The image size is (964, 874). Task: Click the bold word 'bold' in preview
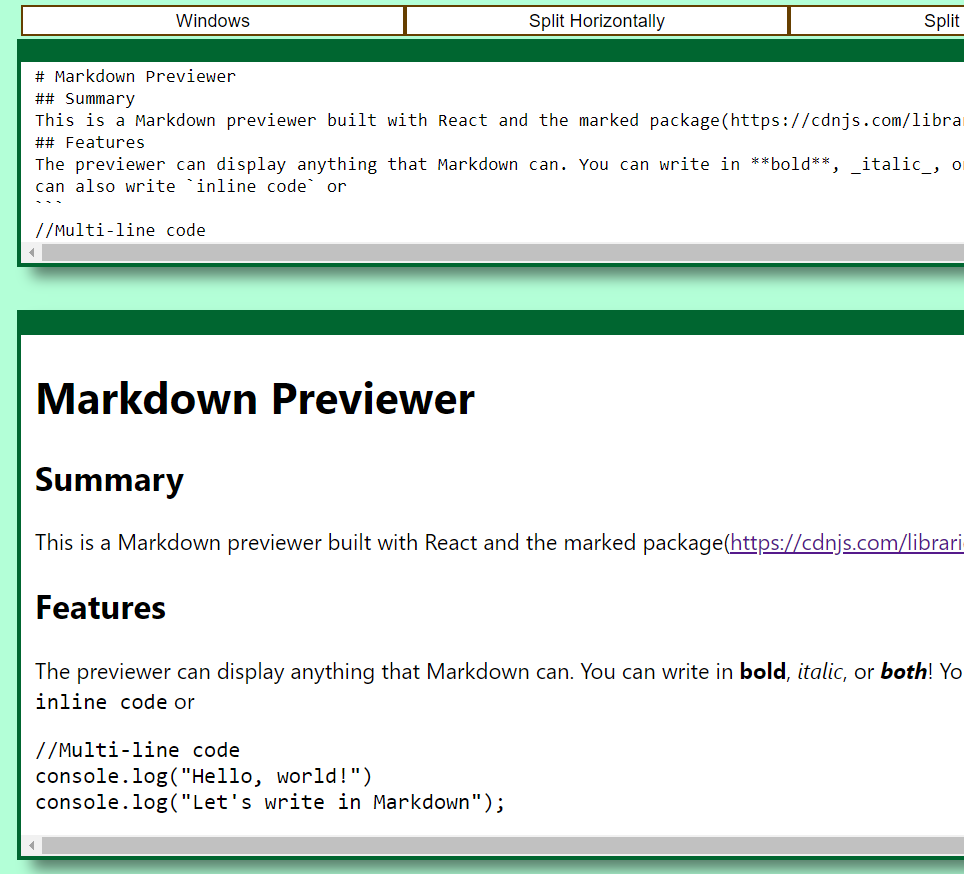click(x=763, y=672)
